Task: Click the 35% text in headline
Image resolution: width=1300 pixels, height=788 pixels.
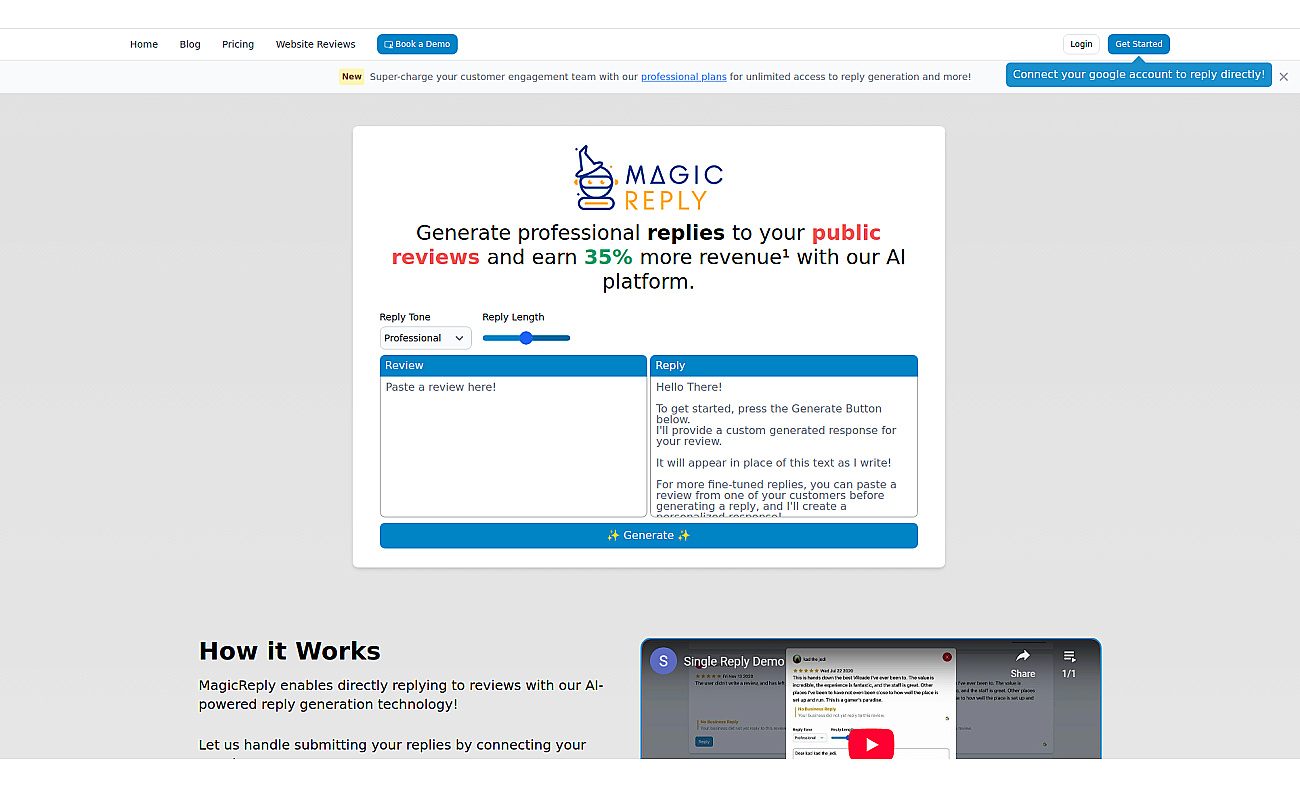Action: pos(608,257)
